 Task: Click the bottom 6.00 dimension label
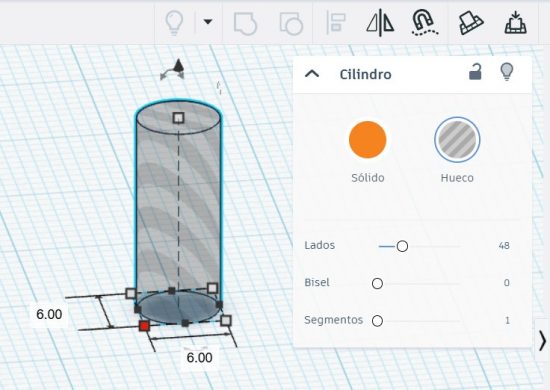click(x=199, y=358)
